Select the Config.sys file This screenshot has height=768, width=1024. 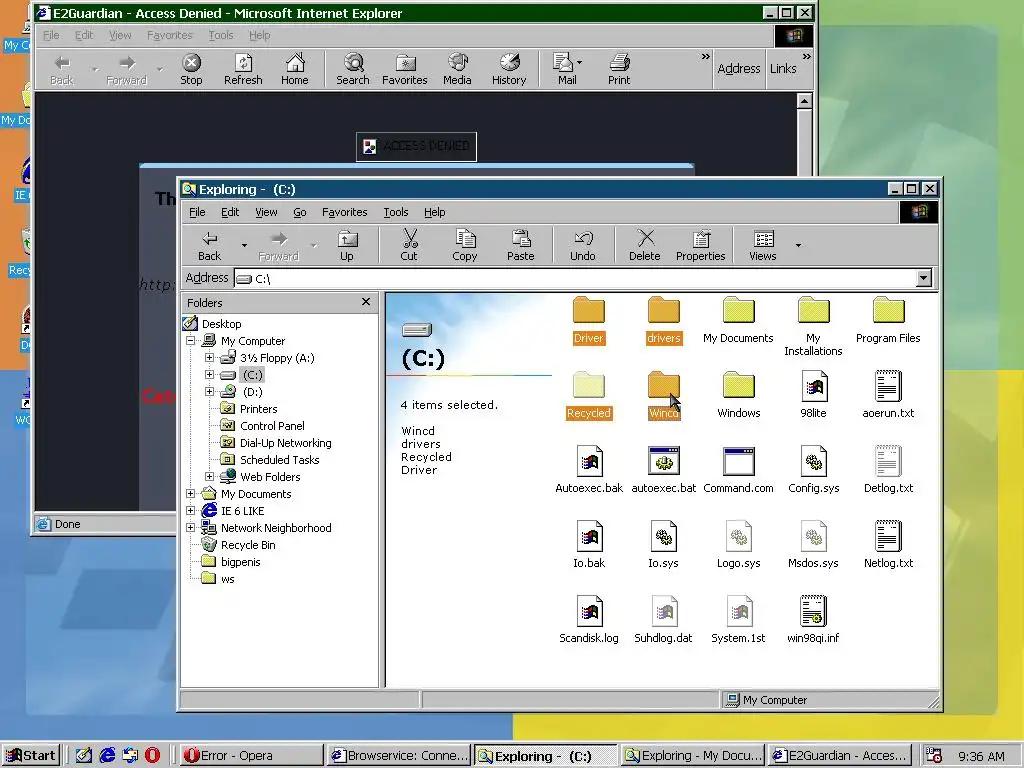coord(814,470)
